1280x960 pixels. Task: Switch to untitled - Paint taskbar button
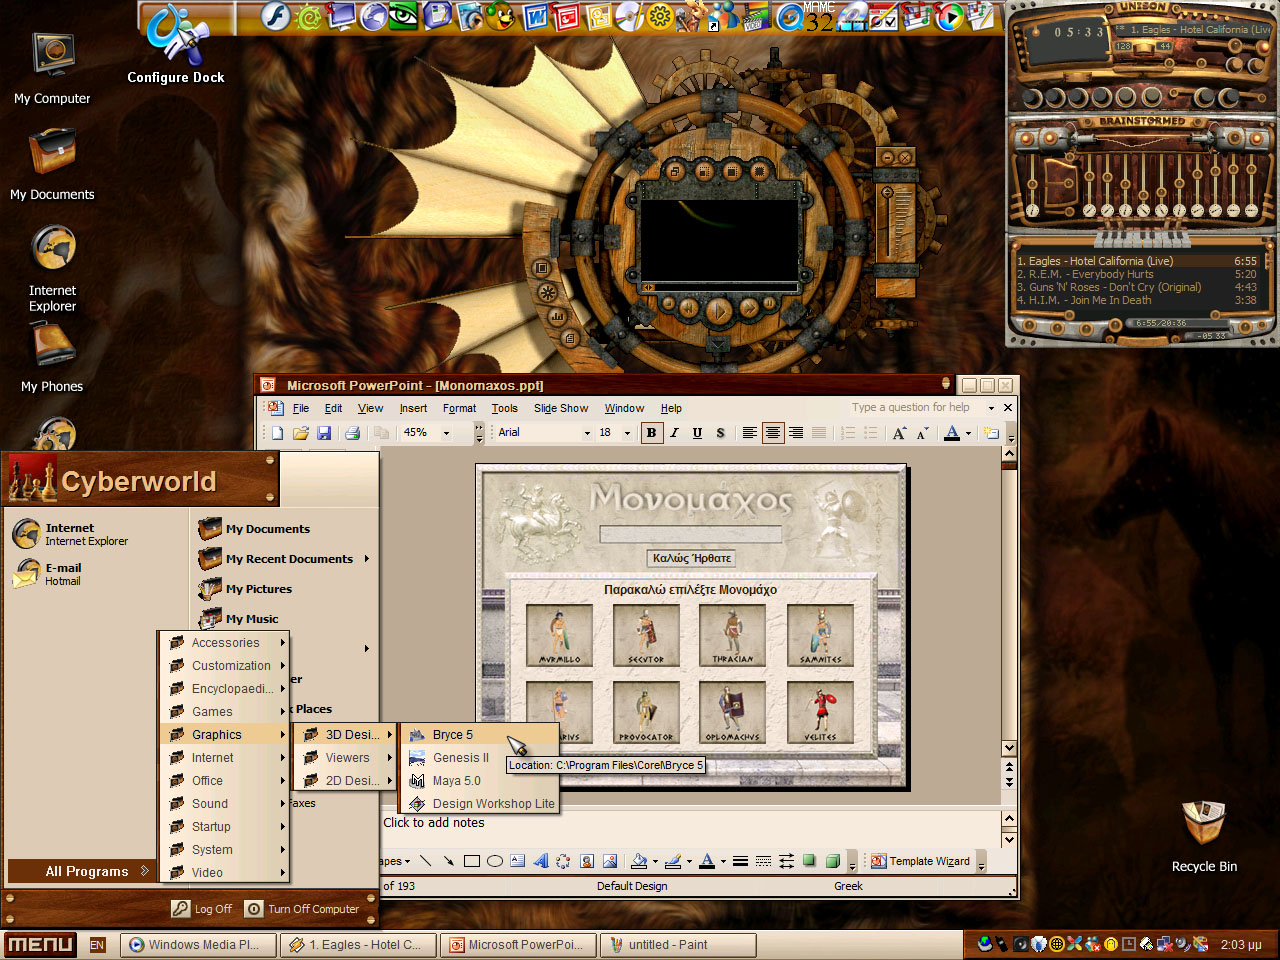pyautogui.click(x=678, y=944)
